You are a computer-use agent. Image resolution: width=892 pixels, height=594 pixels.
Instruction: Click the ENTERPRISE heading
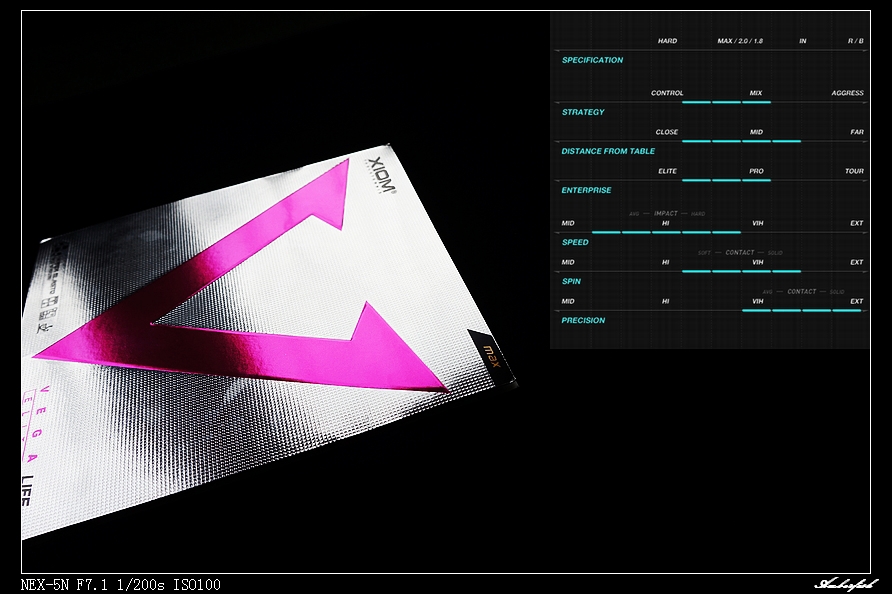[x=587, y=190]
